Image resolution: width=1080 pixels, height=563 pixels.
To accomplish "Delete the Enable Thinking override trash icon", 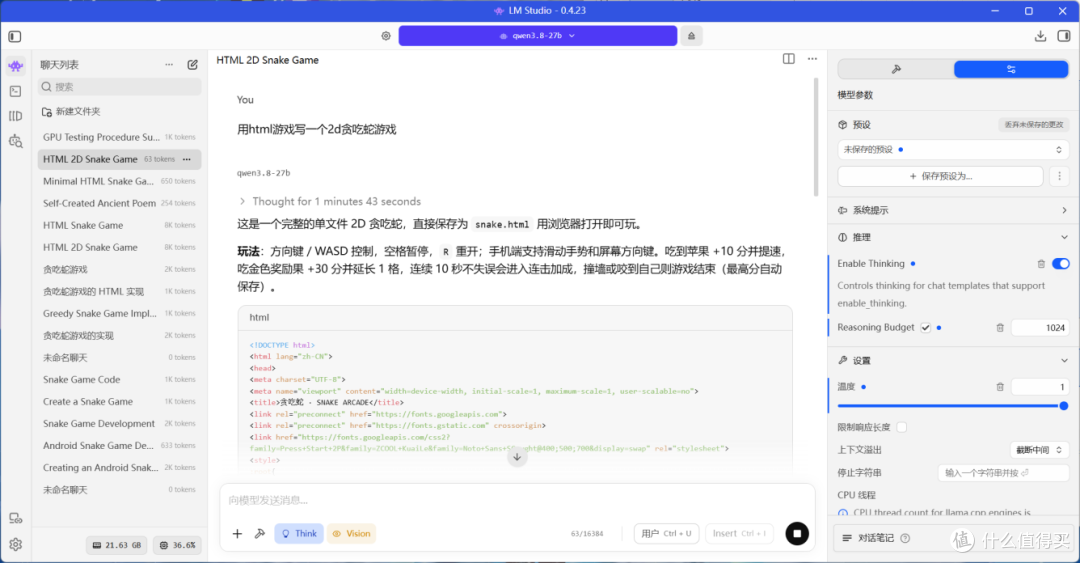I will pos(1041,264).
